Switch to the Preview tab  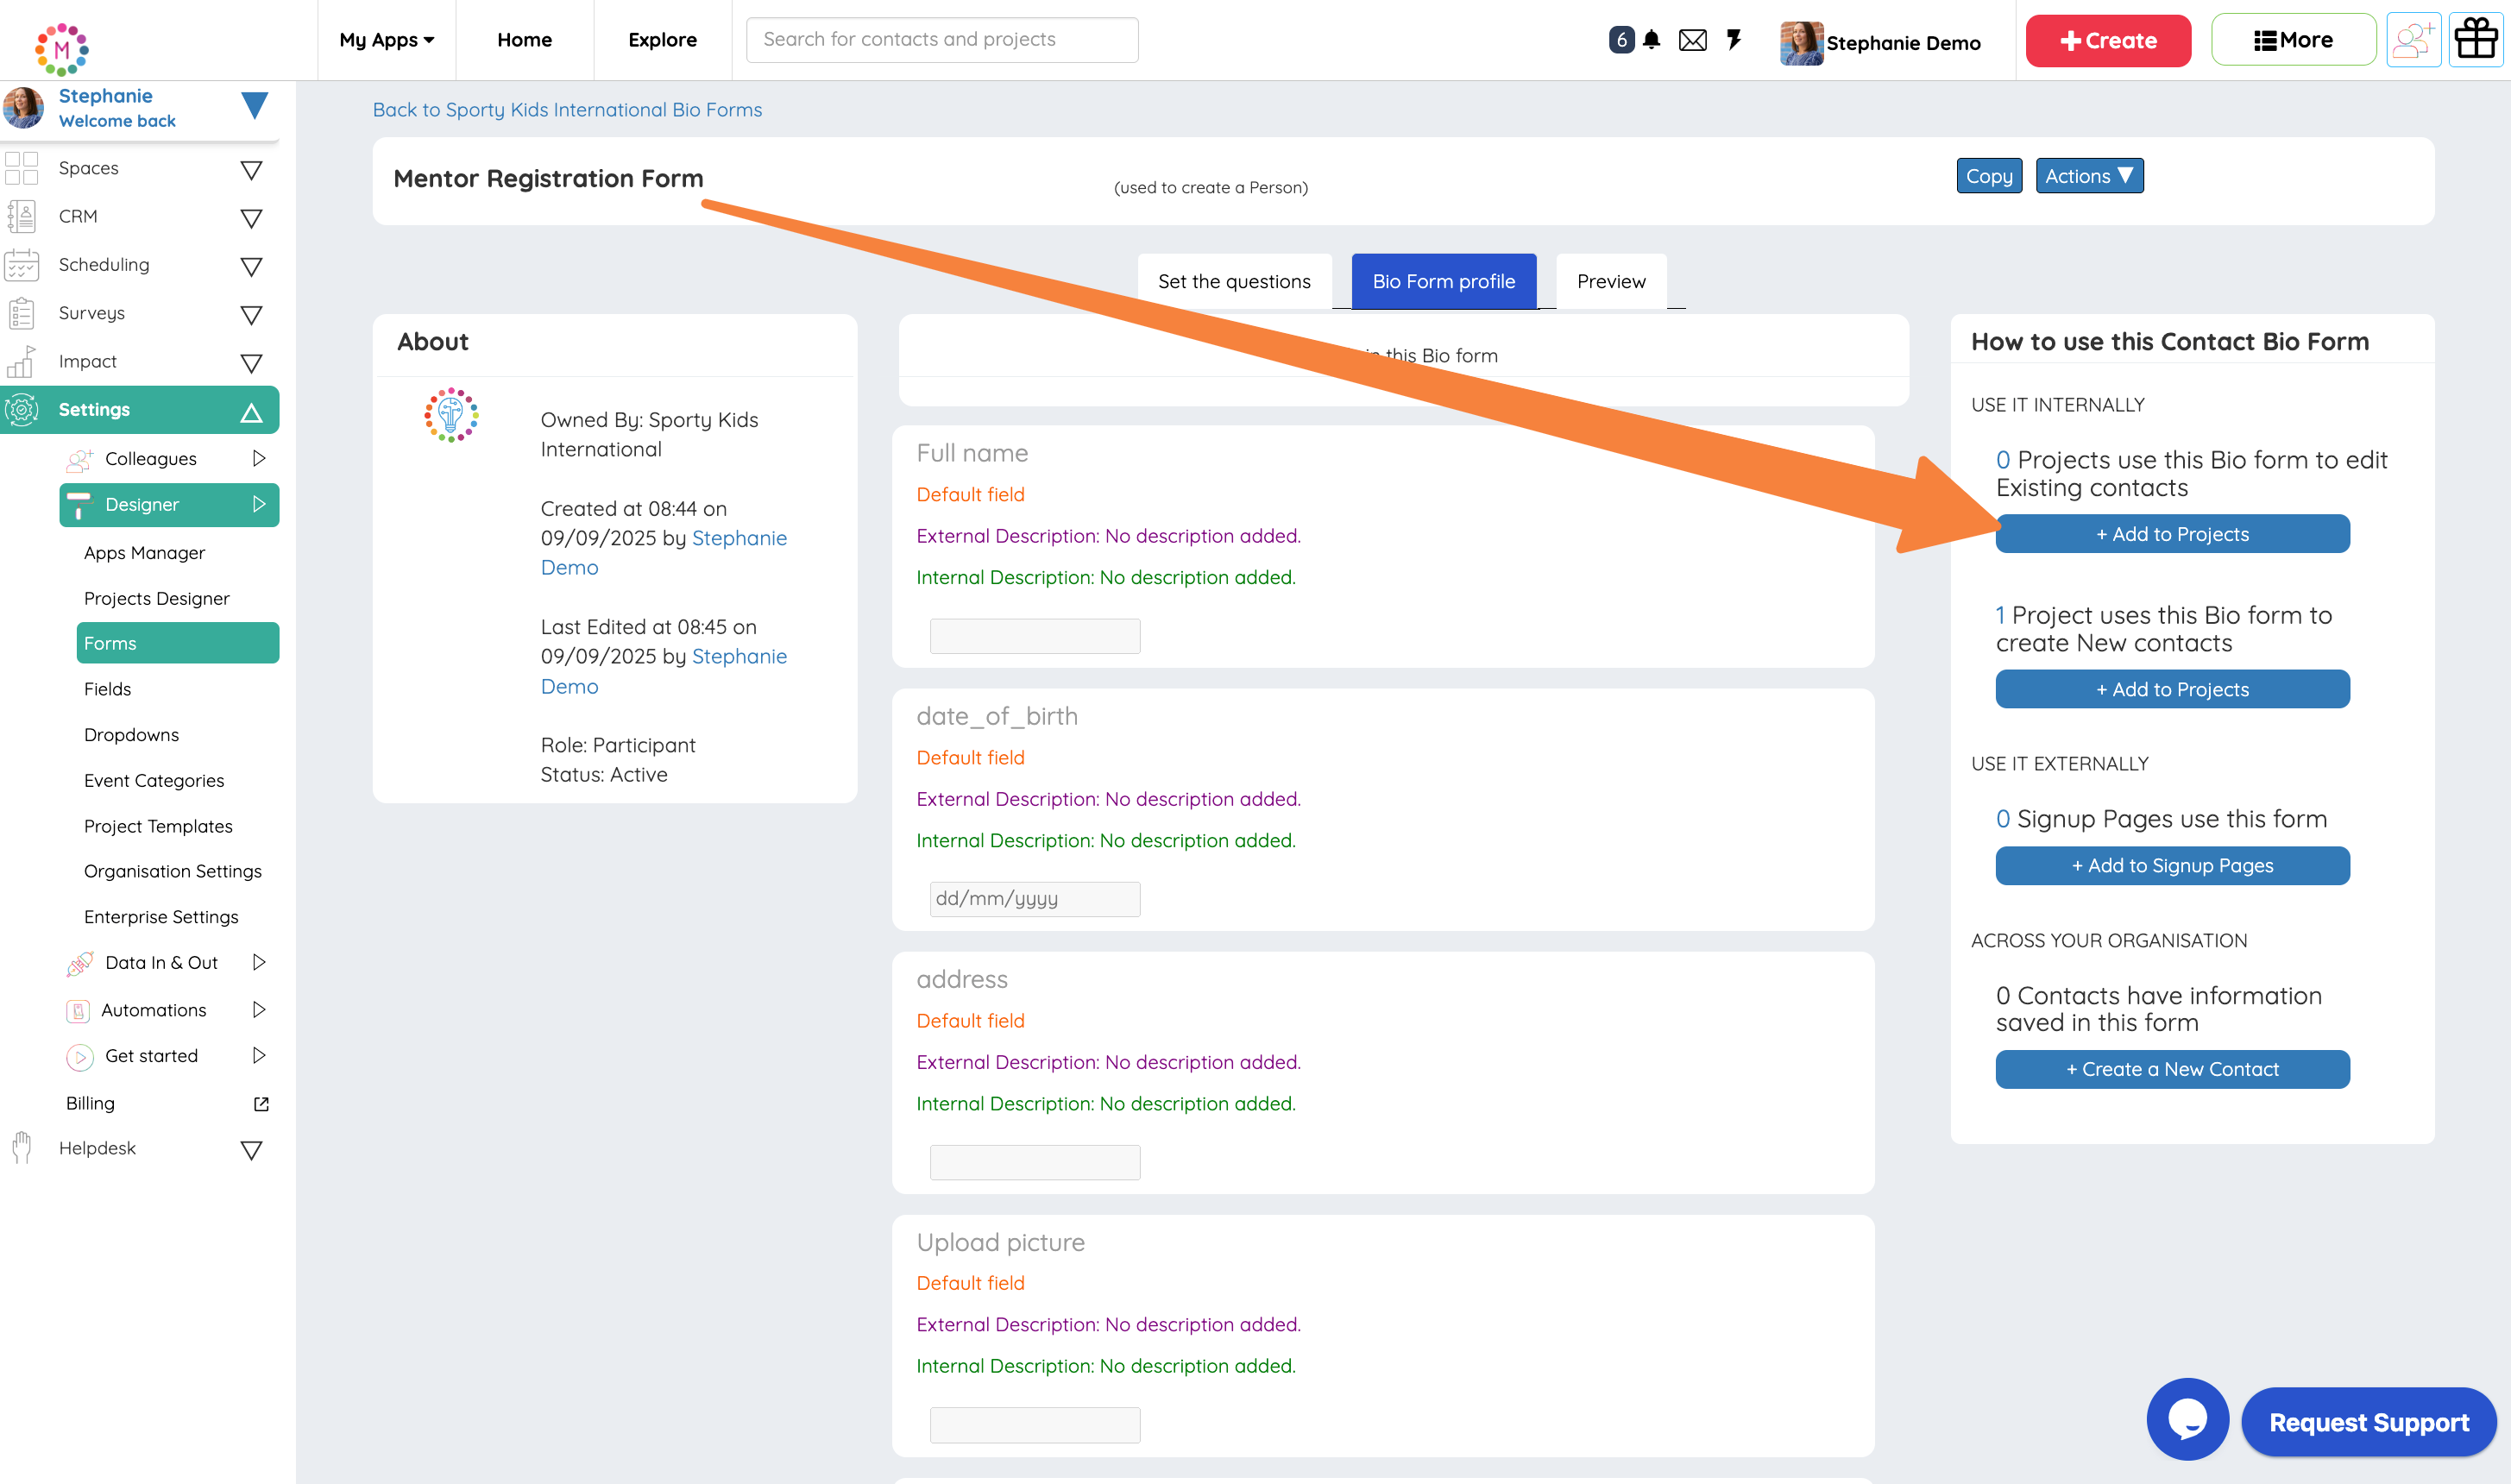pyautogui.click(x=1610, y=281)
